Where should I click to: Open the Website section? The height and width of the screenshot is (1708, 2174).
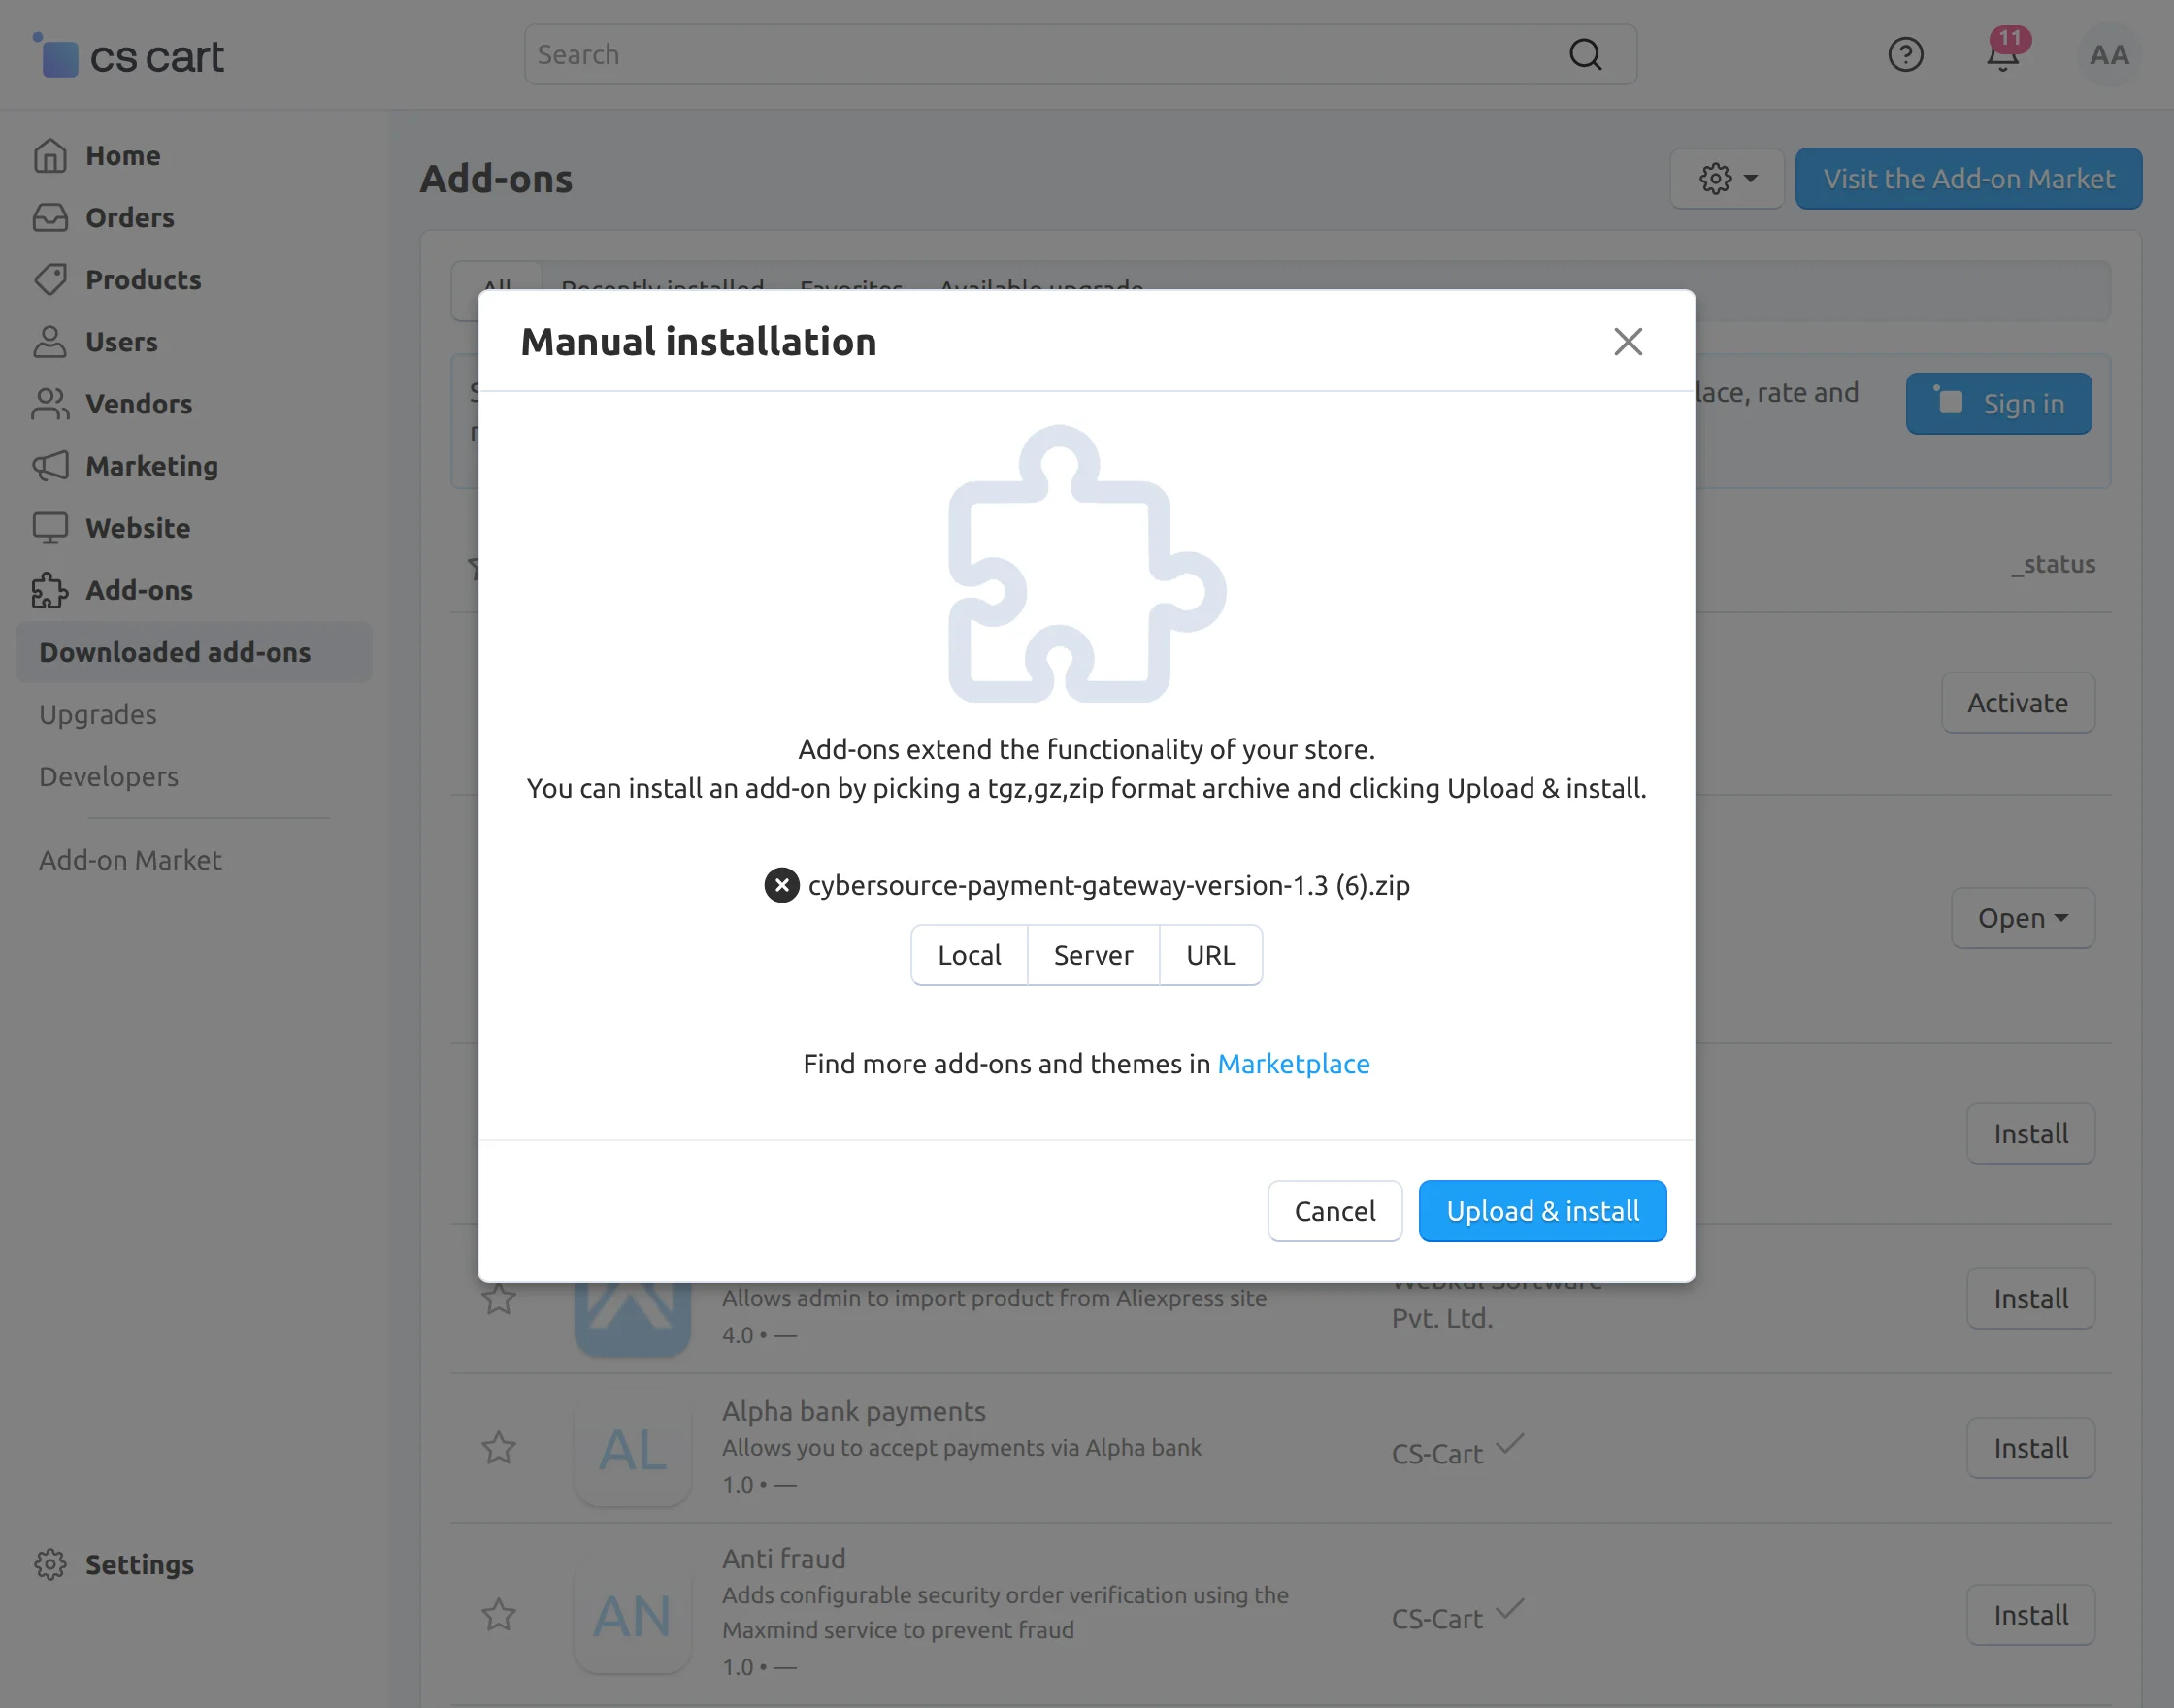click(137, 528)
